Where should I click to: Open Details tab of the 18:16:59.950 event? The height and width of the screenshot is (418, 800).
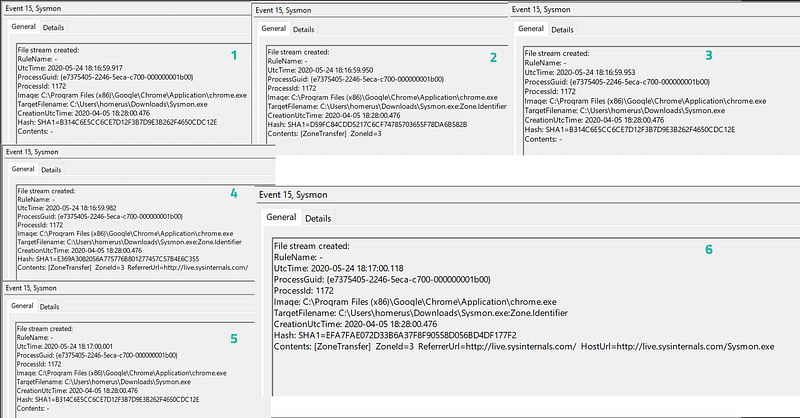[304, 30]
